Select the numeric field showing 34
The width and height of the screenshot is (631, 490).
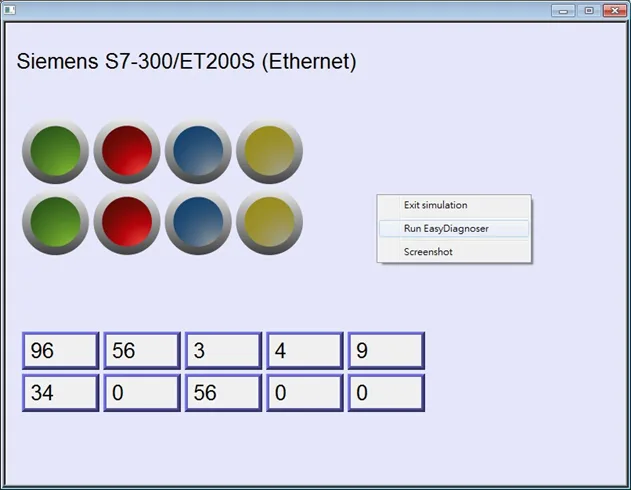[60, 393]
